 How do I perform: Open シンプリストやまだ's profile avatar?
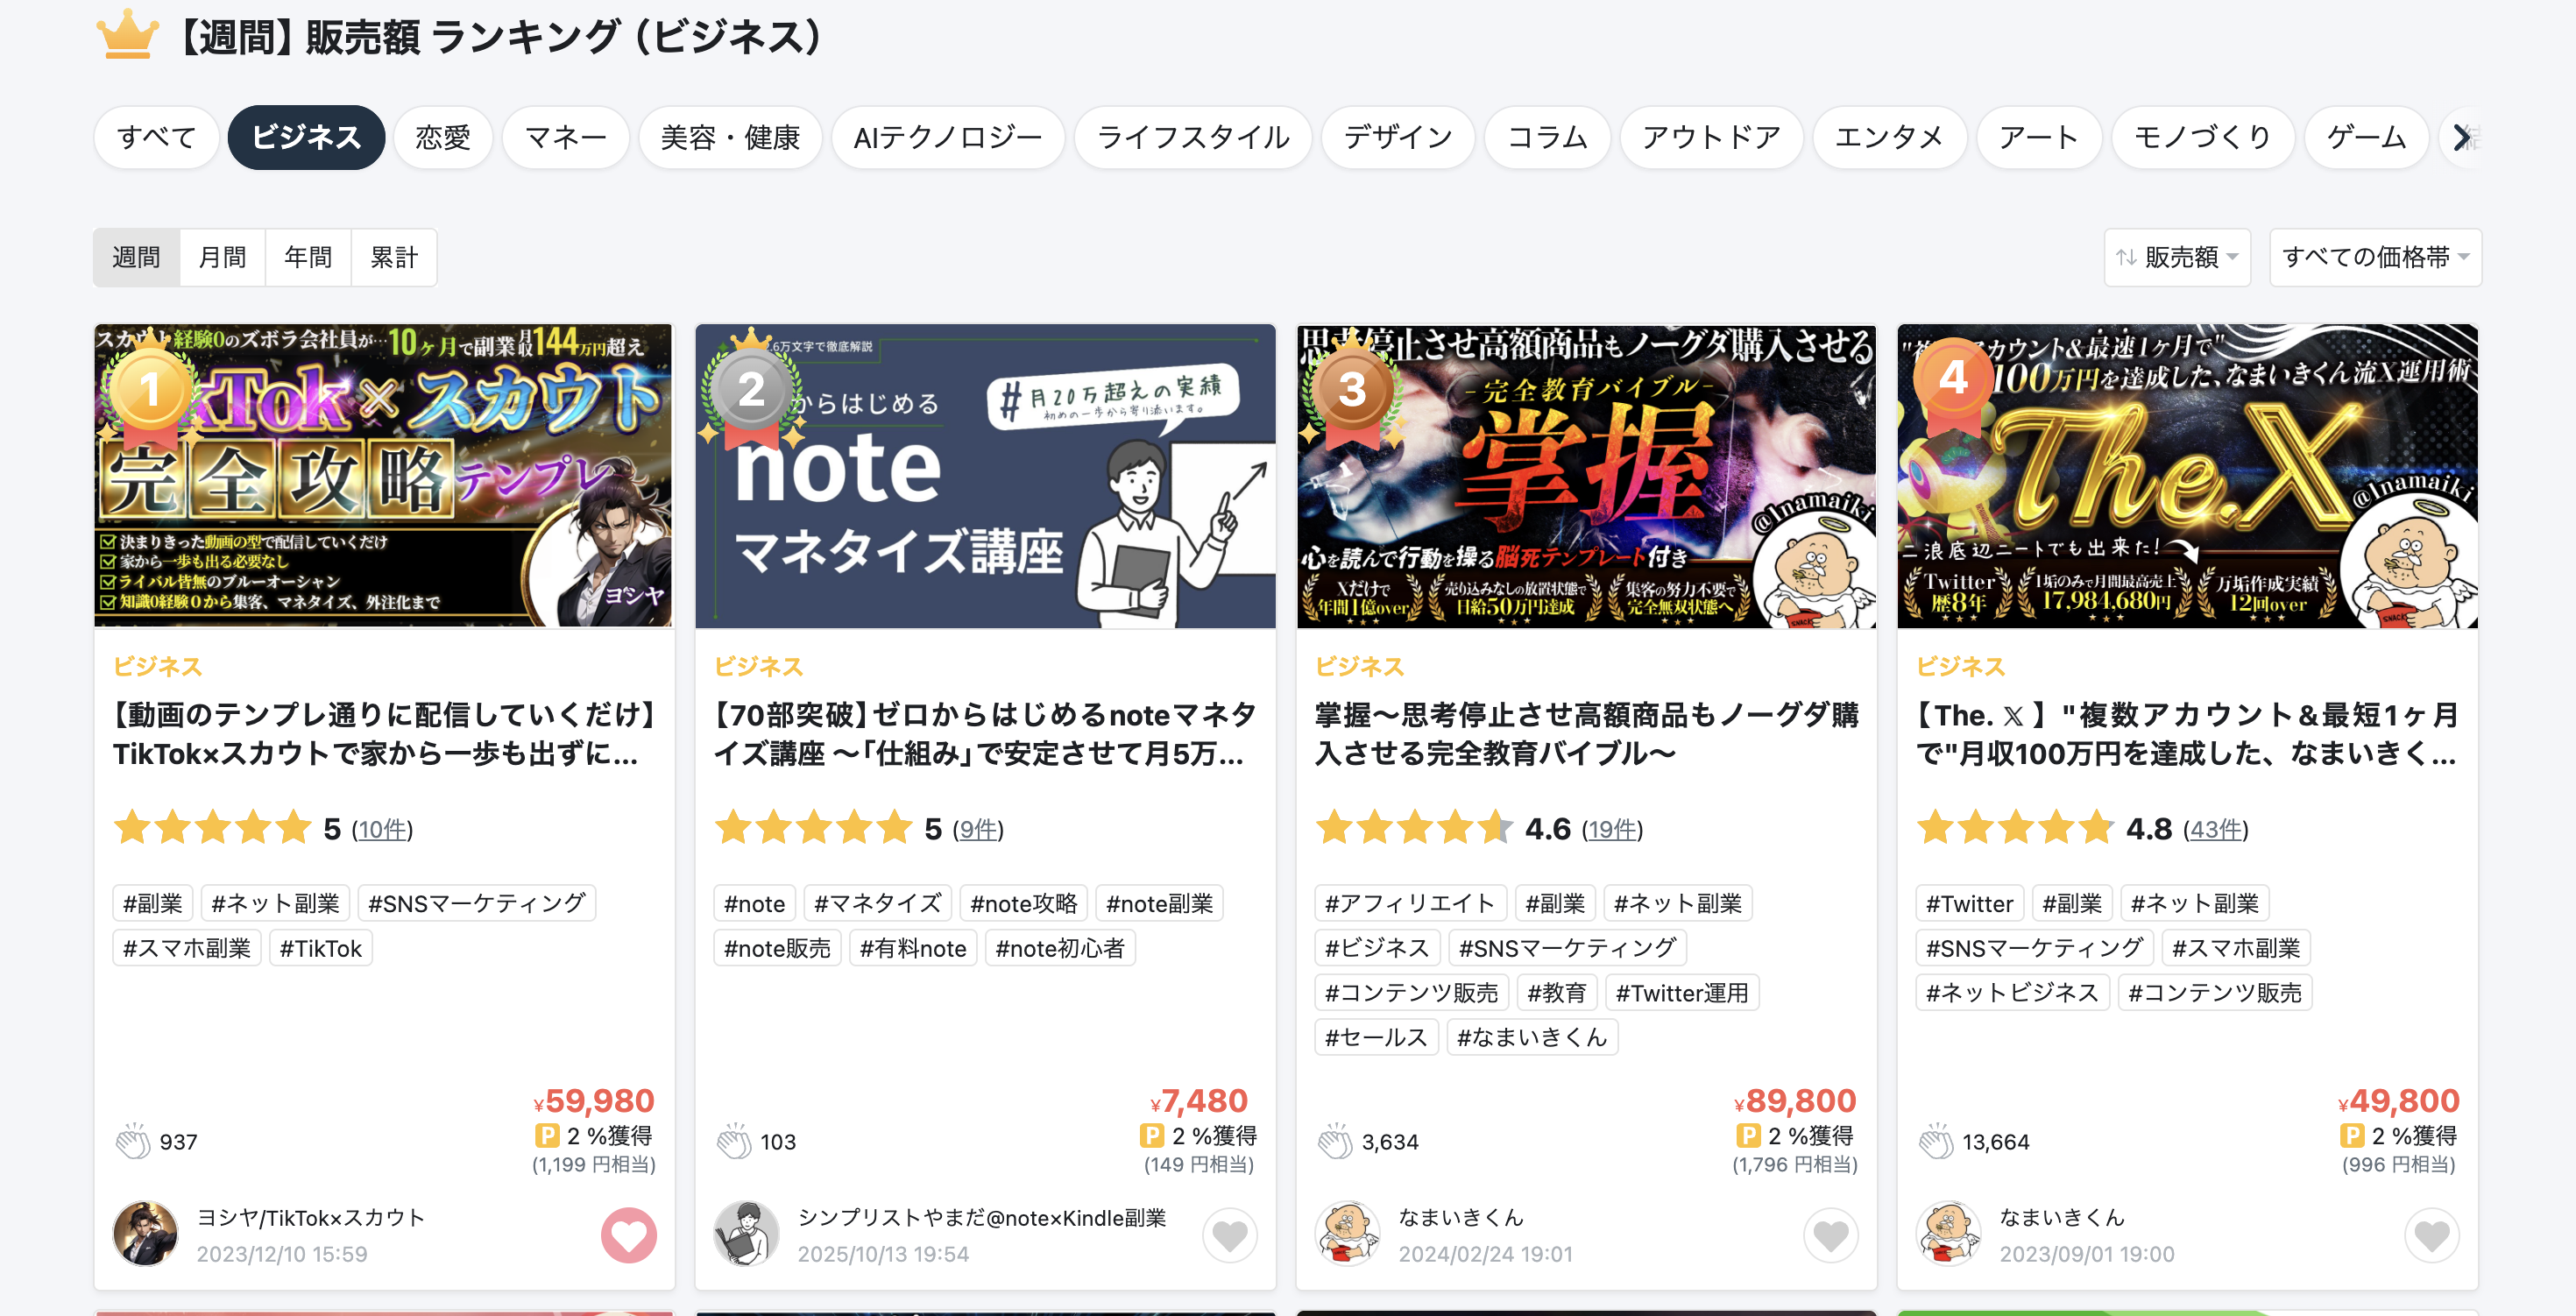pyautogui.click(x=746, y=1234)
